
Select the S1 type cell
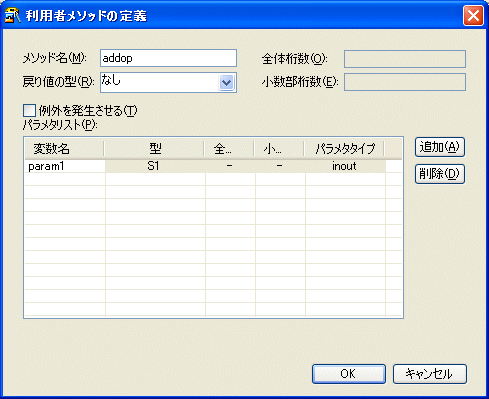(x=155, y=166)
